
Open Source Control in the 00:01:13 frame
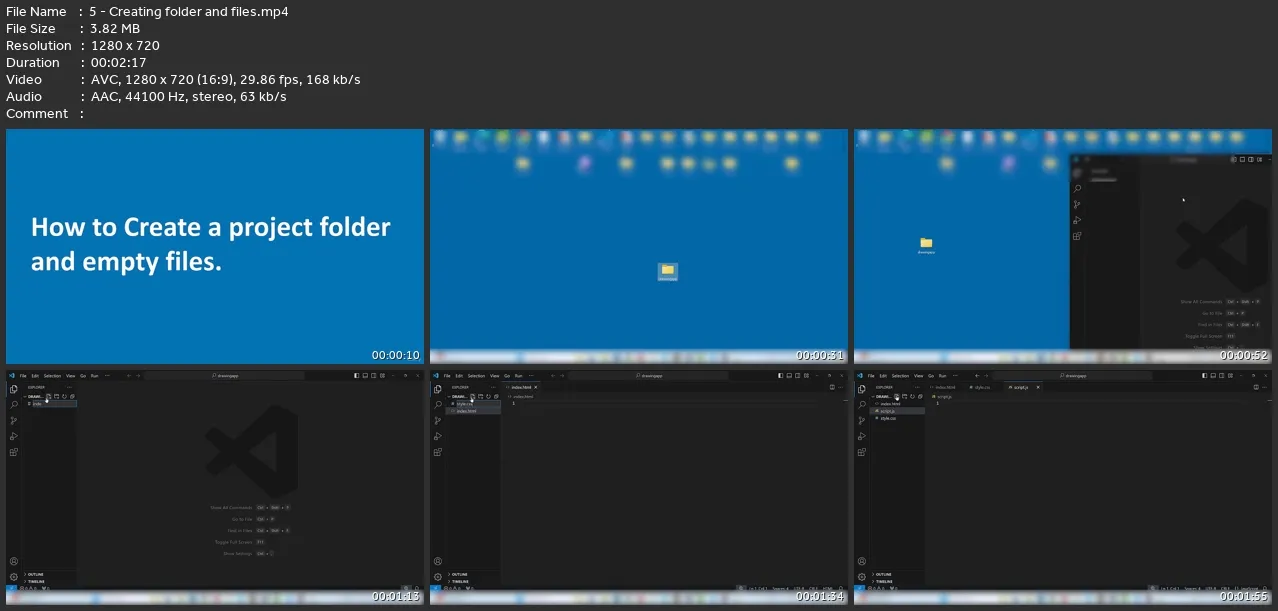[14, 421]
